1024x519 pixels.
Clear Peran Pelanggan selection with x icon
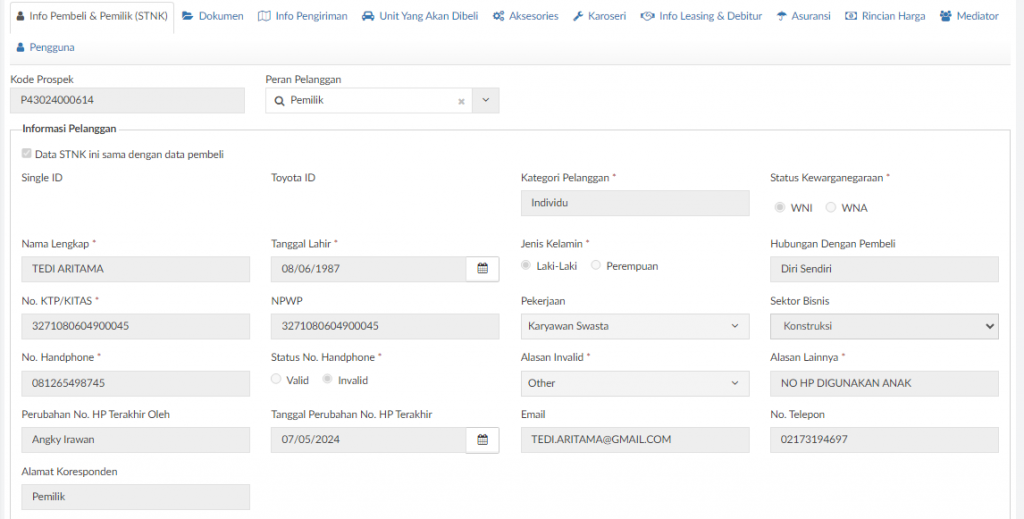[x=461, y=101]
